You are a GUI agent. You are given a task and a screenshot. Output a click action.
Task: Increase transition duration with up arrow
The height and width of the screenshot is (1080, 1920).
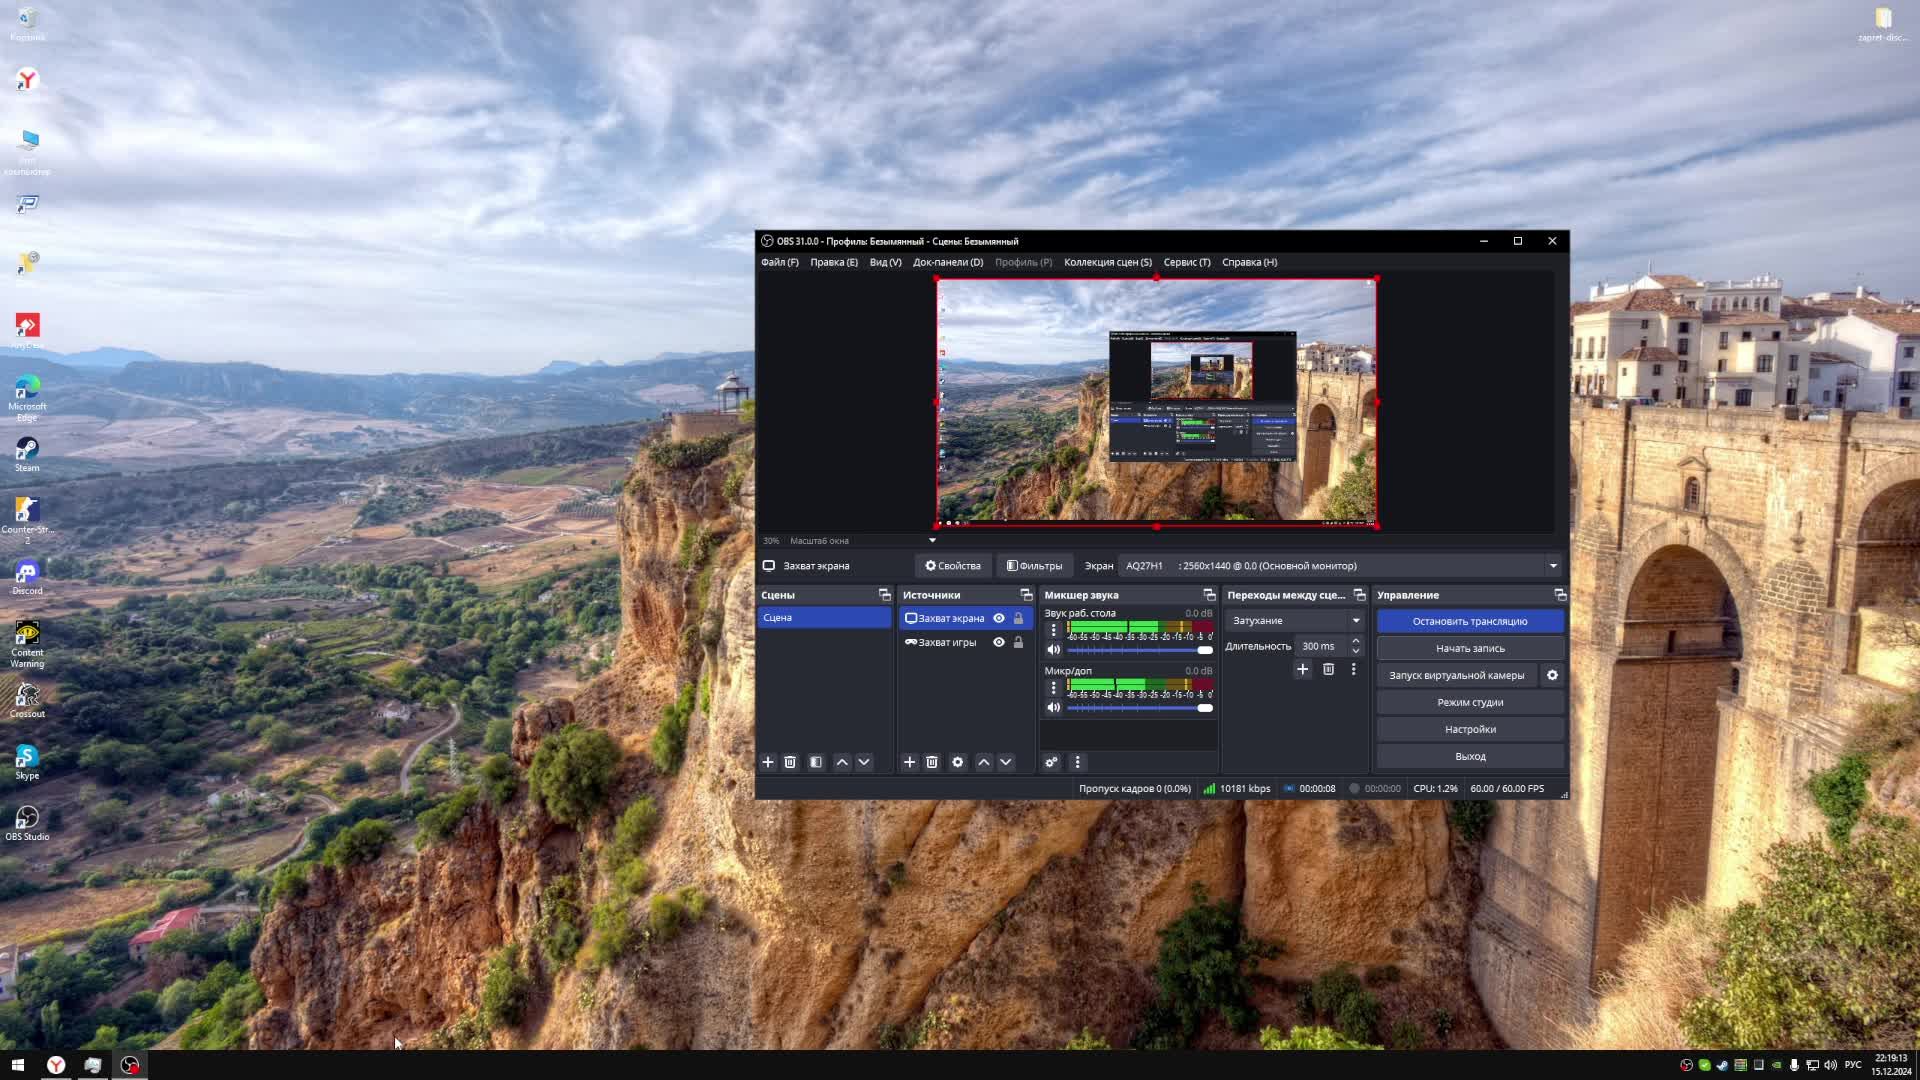coord(1356,641)
